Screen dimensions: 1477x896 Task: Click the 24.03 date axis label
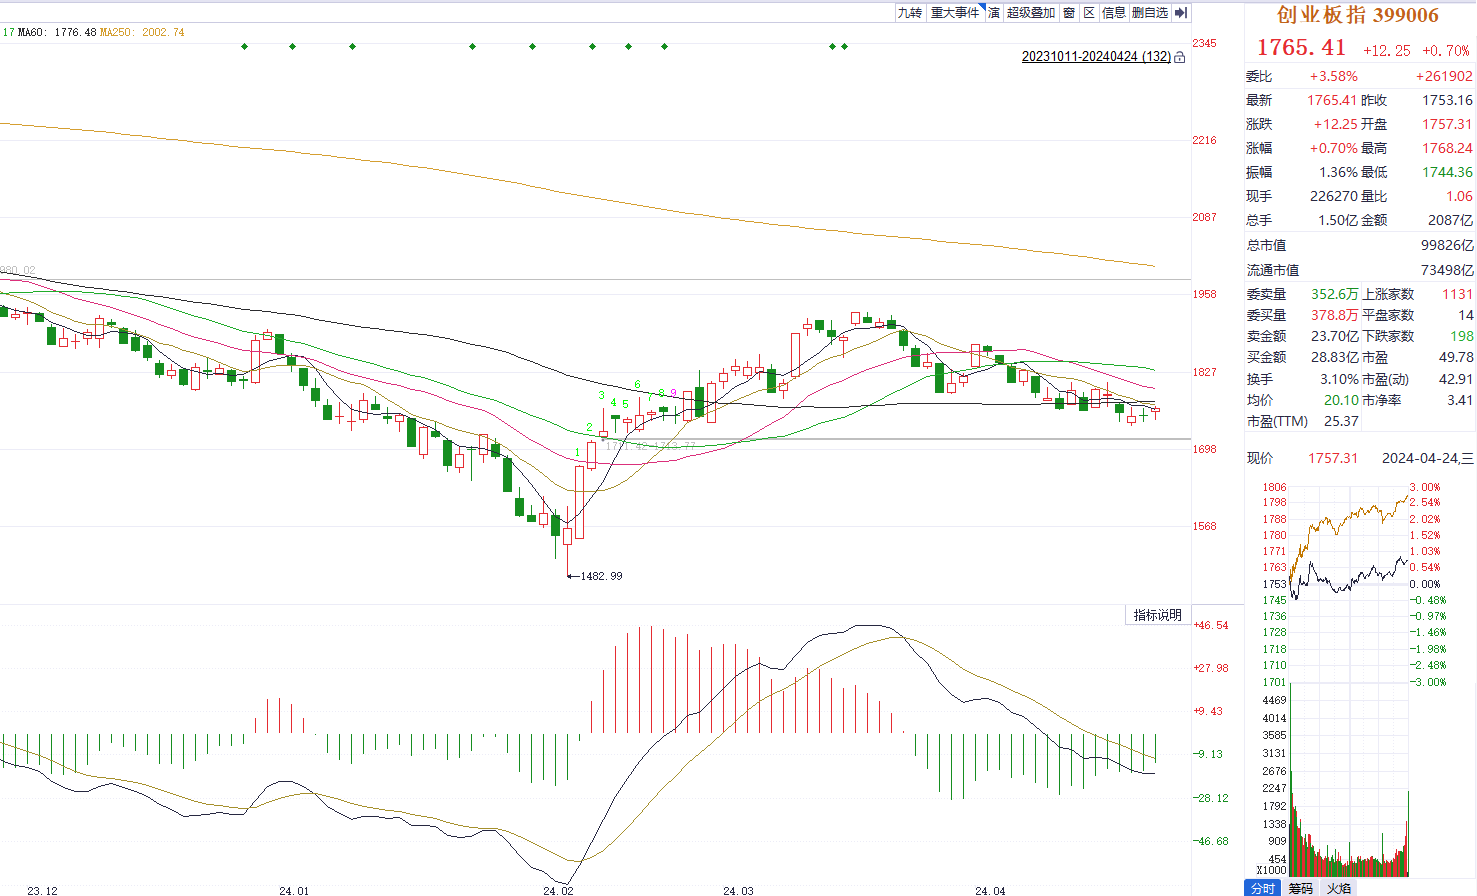pos(738,890)
